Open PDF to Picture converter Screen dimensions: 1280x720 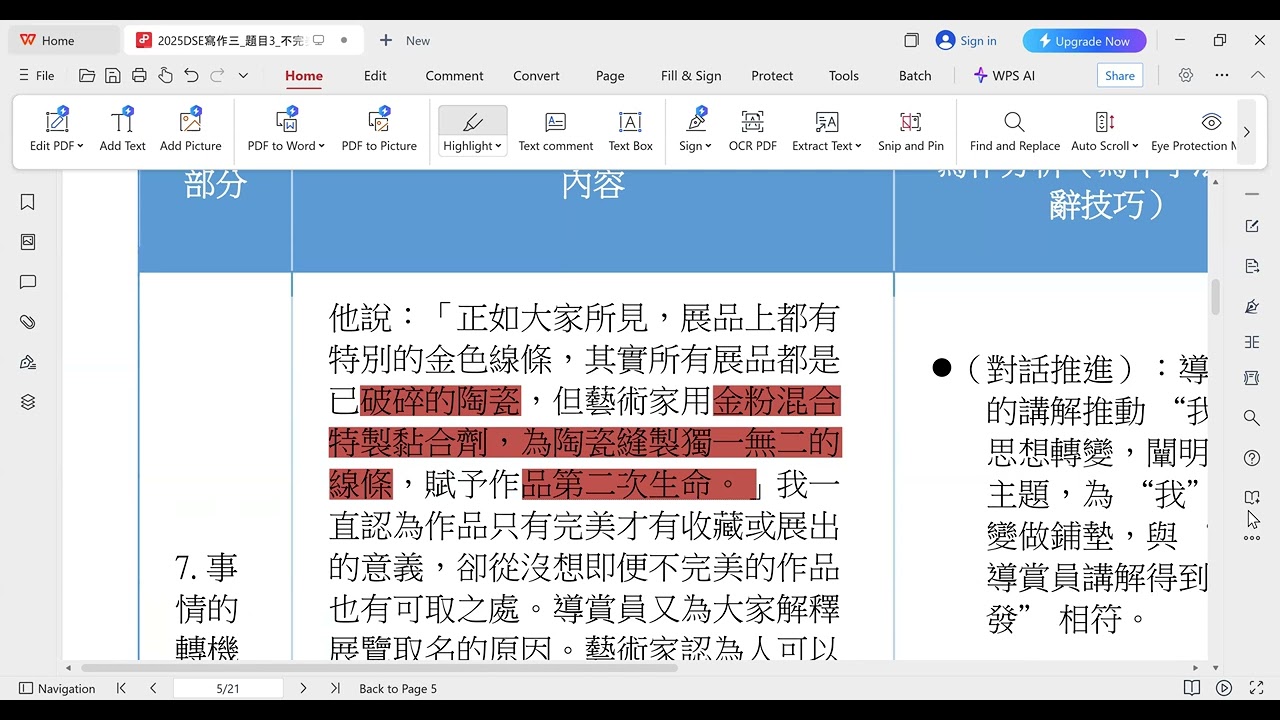tap(379, 131)
